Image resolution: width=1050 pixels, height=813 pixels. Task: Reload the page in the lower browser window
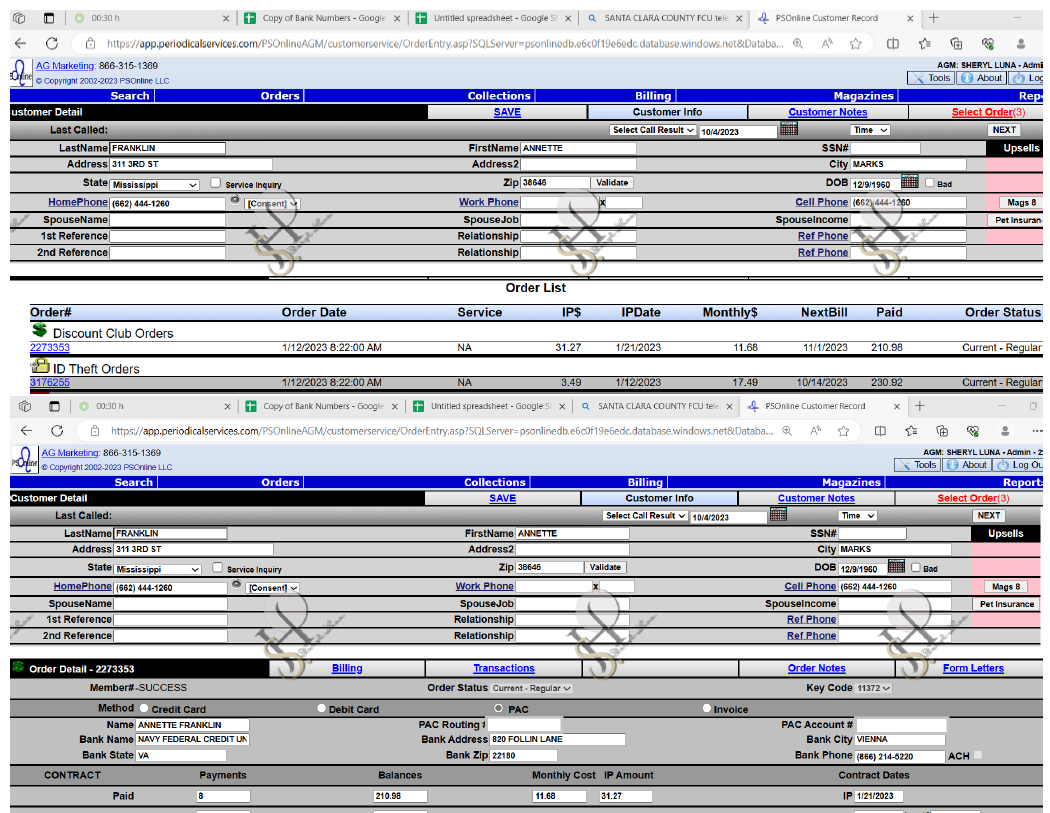(57, 431)
